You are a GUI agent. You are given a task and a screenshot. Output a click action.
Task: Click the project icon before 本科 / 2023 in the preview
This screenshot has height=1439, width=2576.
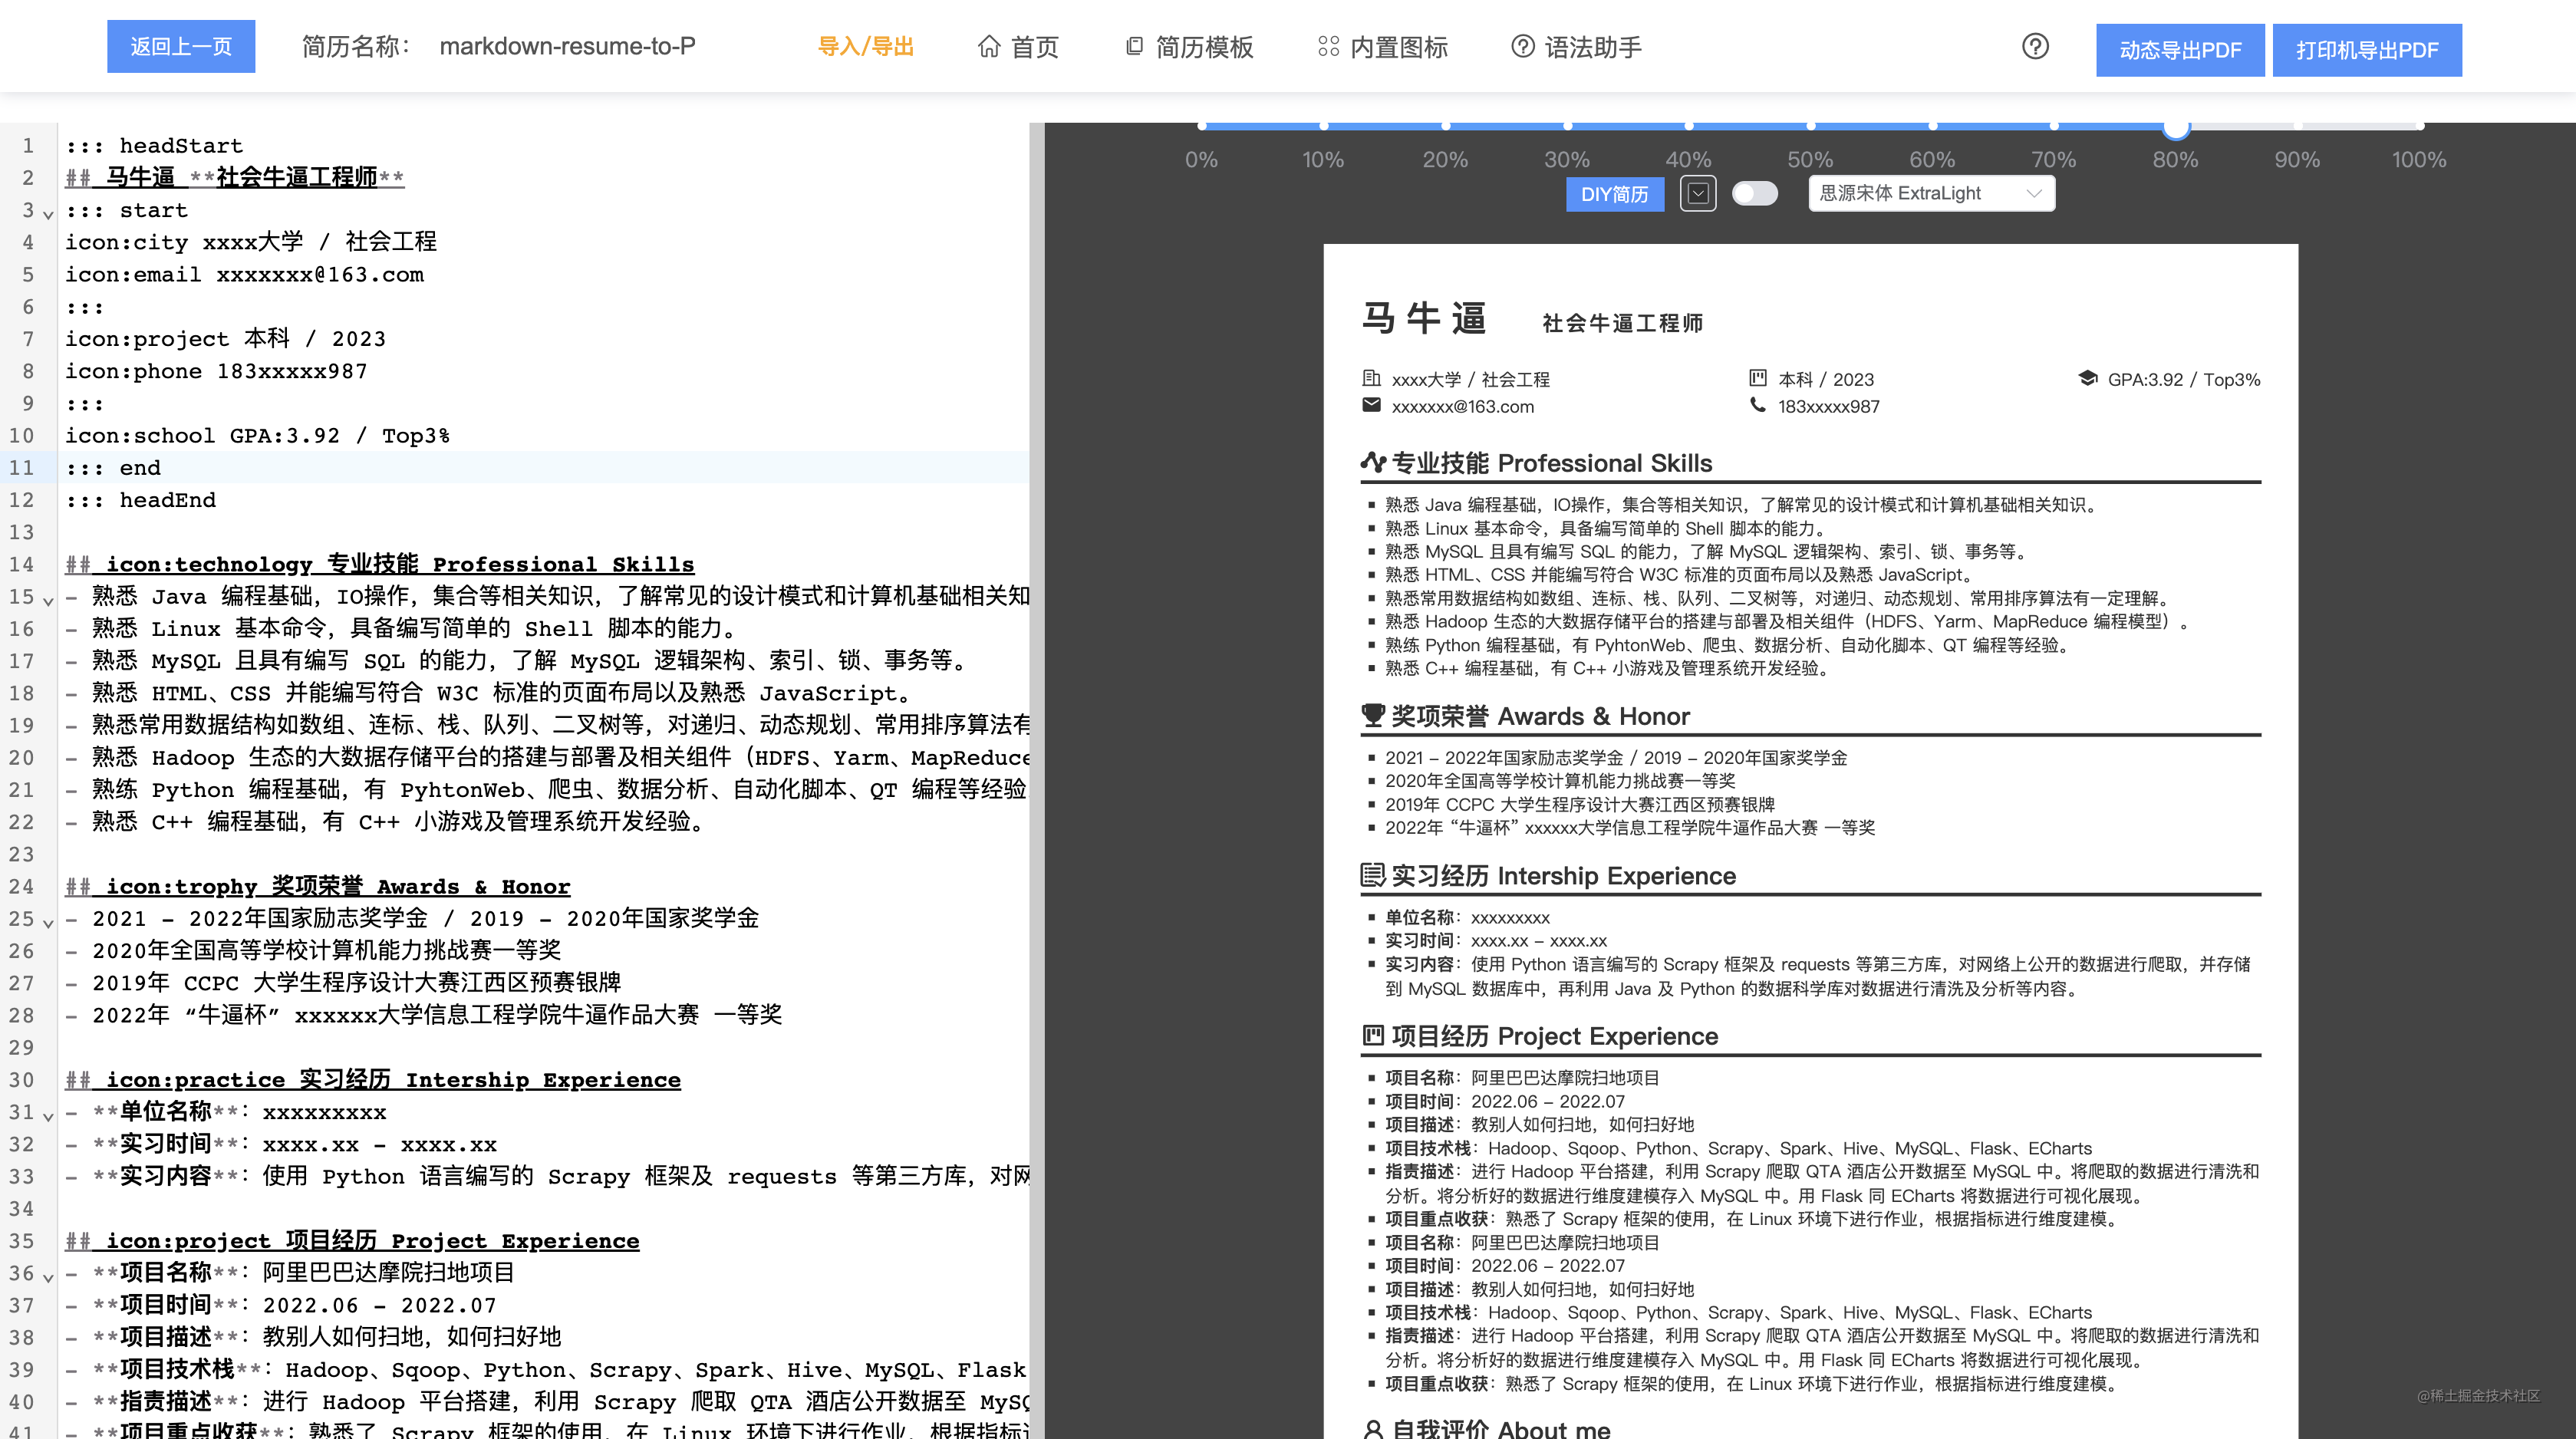click(x=1757, y=378)
